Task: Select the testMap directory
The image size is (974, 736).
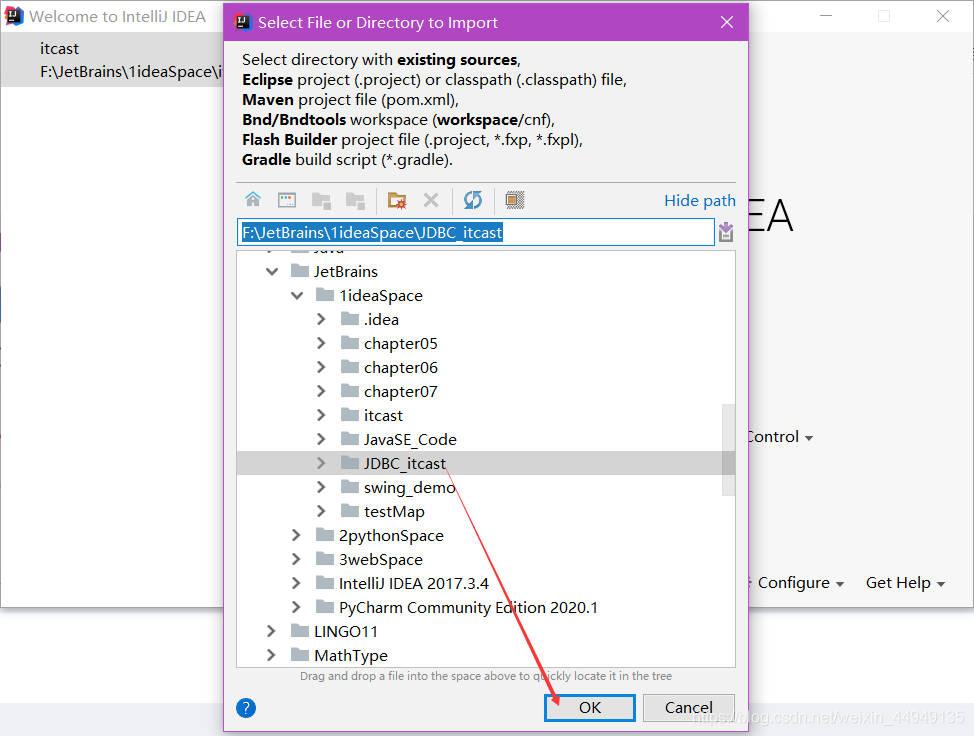Action: click(394, 512)
